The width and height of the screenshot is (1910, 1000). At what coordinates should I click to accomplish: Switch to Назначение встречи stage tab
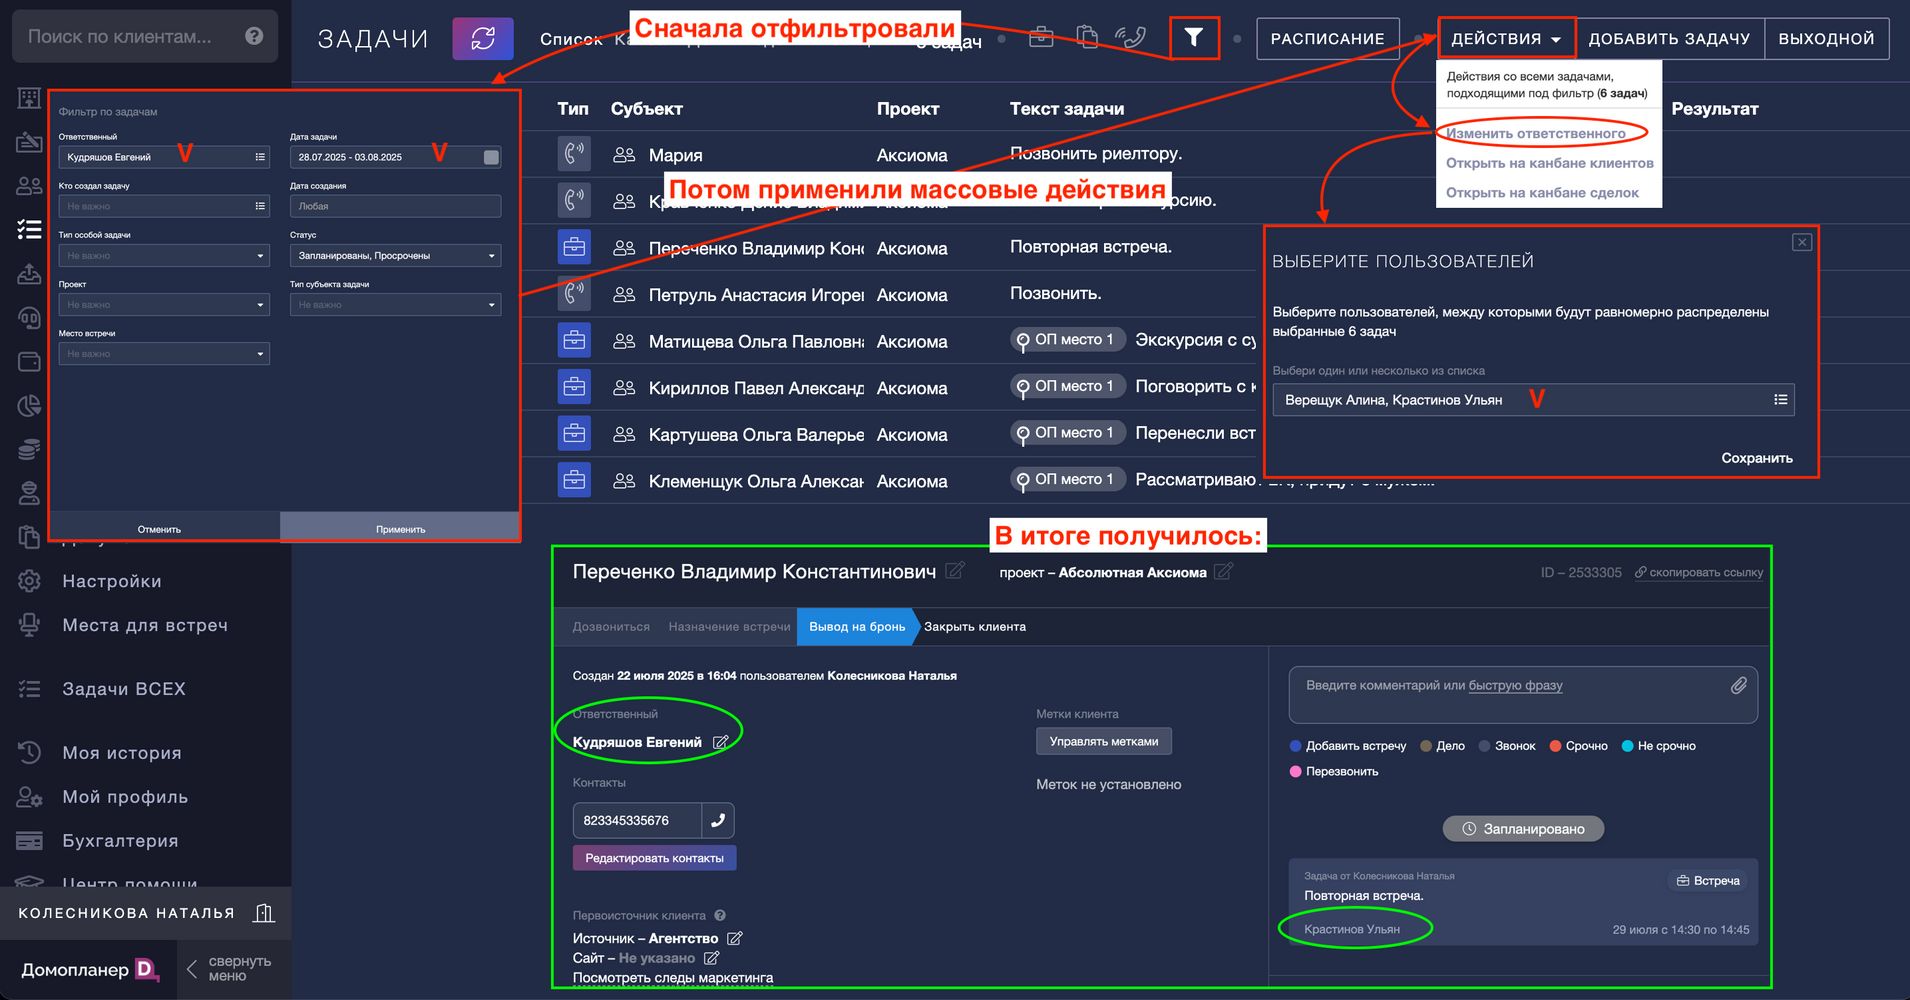729,626
